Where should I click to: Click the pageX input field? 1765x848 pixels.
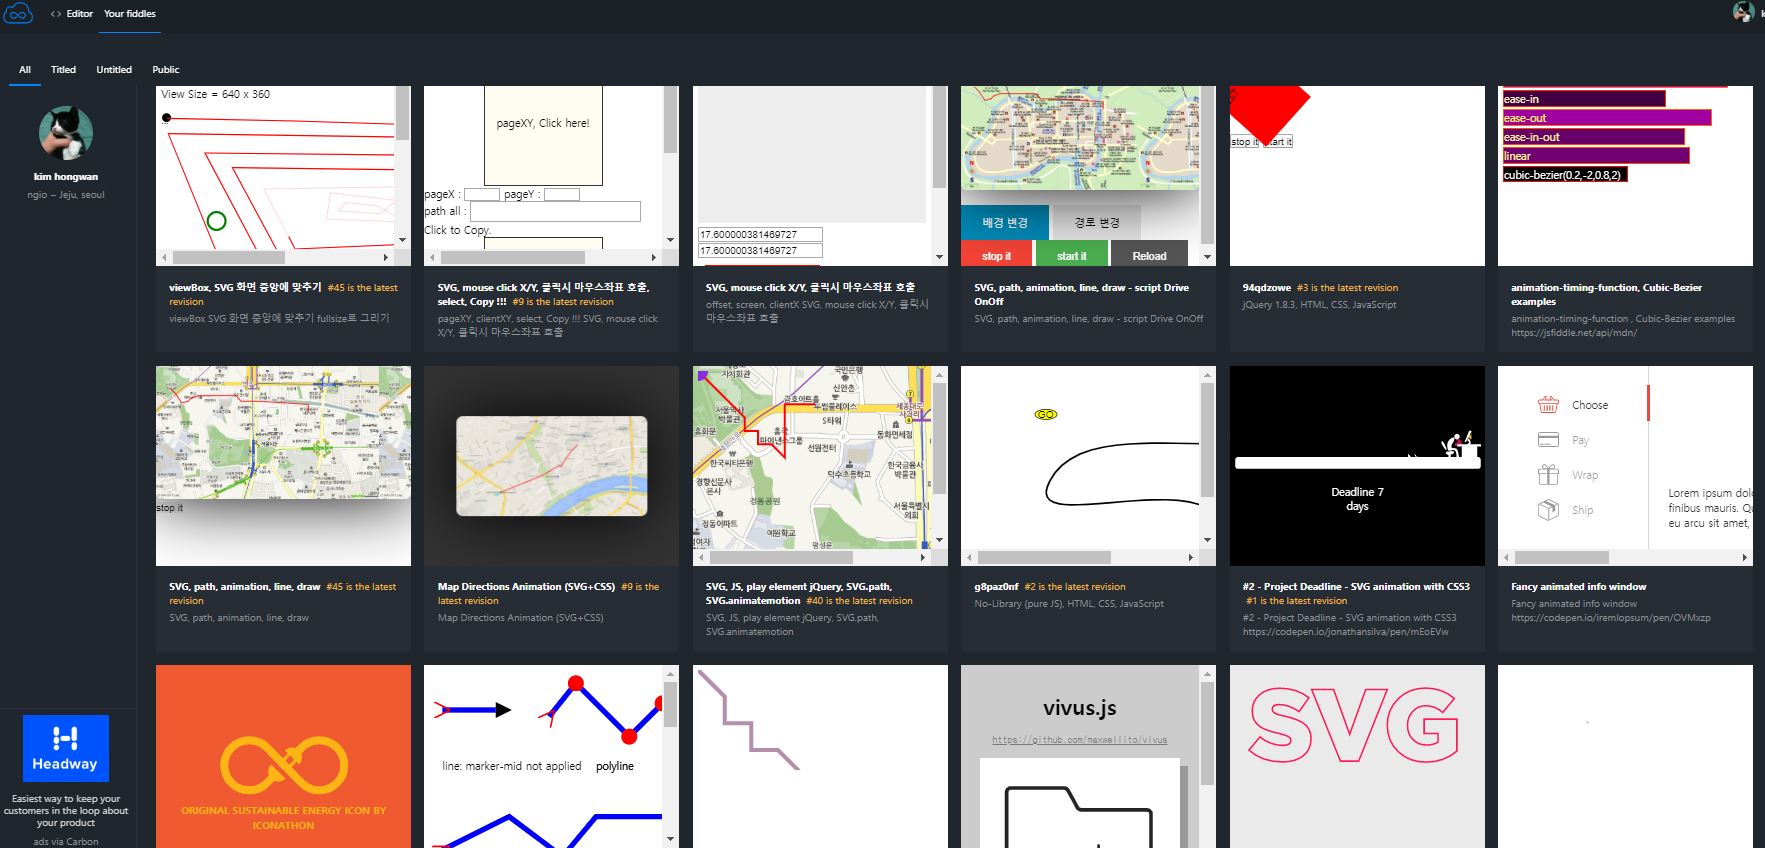pos(481,195)
